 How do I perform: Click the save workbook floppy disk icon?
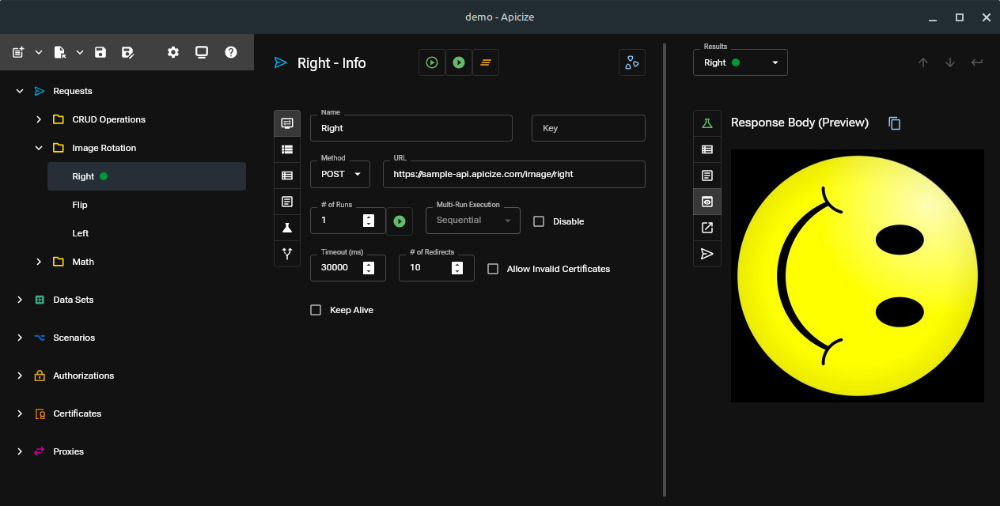click(x=100, y=52)
